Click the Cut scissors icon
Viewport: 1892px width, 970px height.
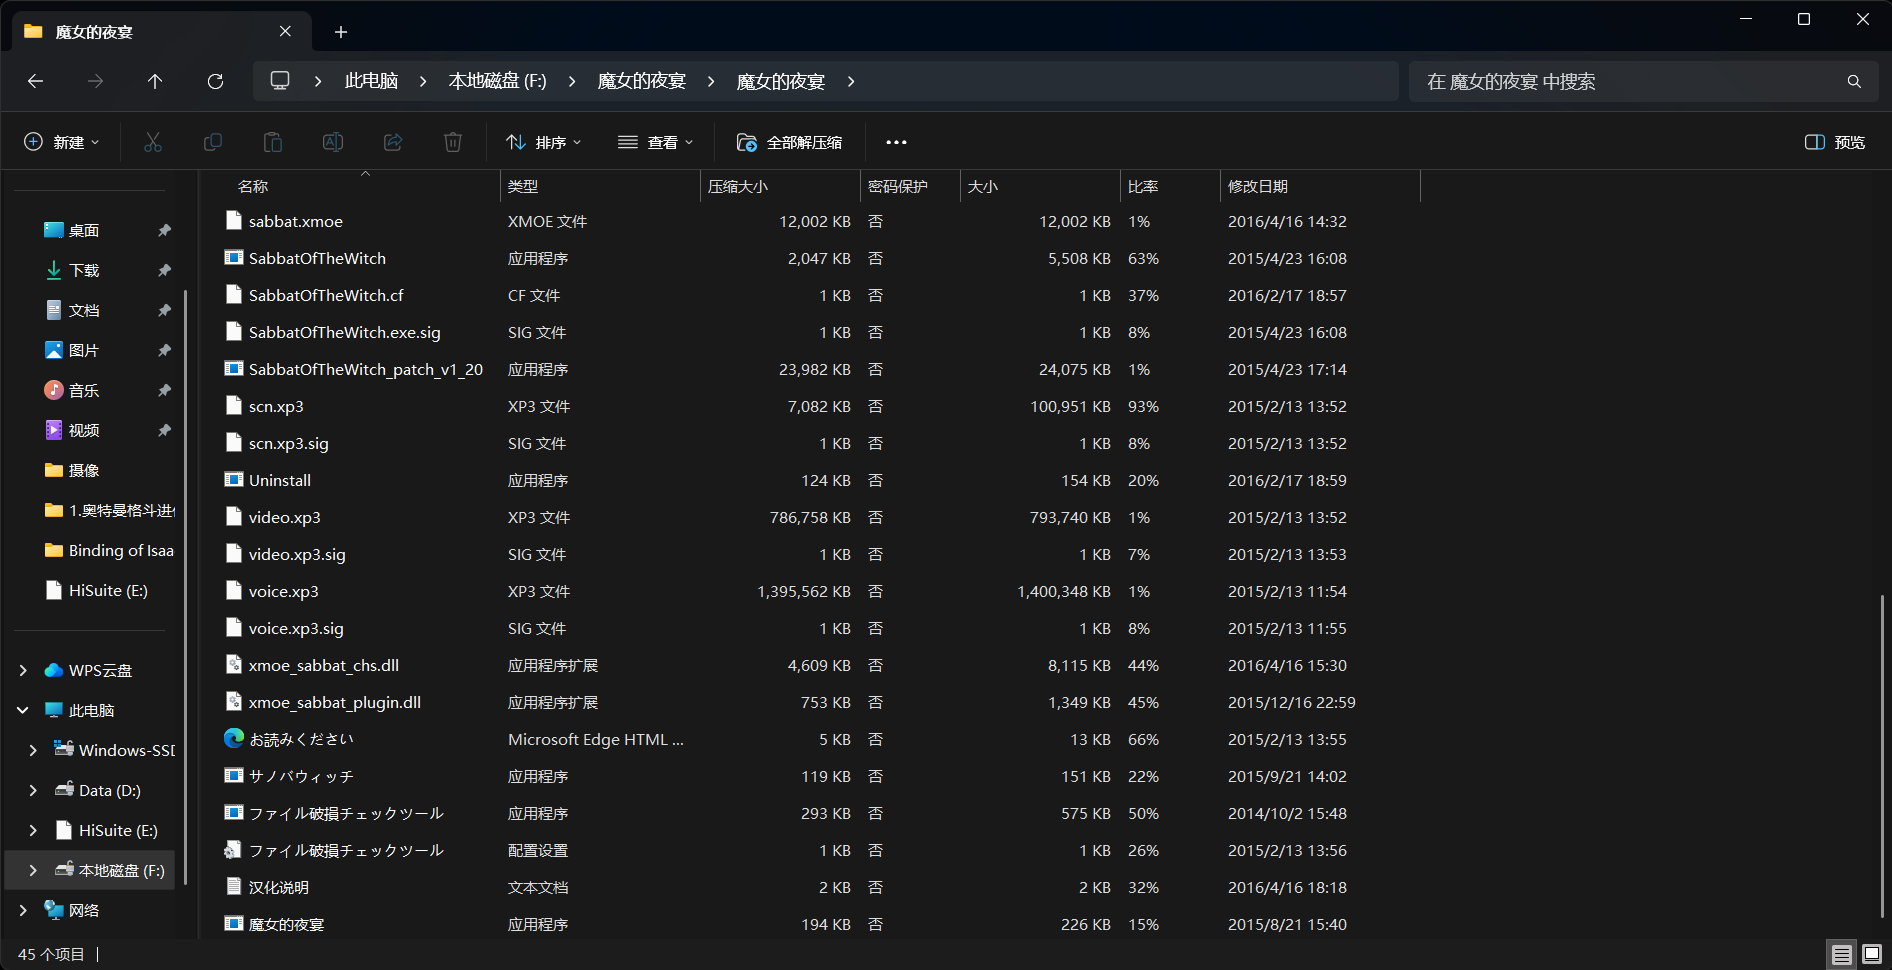tap(153, 142)
